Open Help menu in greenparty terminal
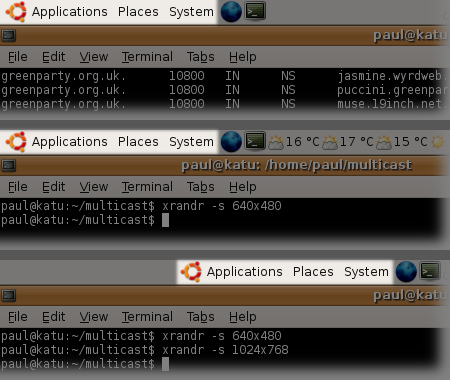450x380 pixels. click(x=243, y=57)
